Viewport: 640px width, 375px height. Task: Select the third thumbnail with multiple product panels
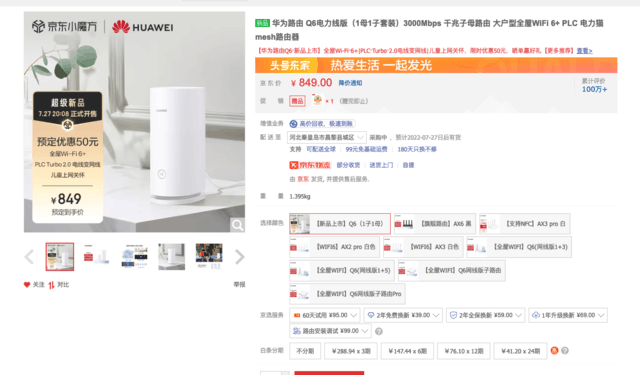(x=134, y=257)
